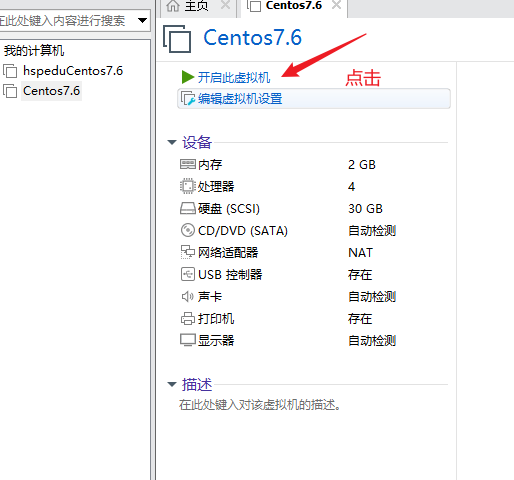
Task: Select the sound card (声卡) speaker icon
Action: (x=188, y=296)
